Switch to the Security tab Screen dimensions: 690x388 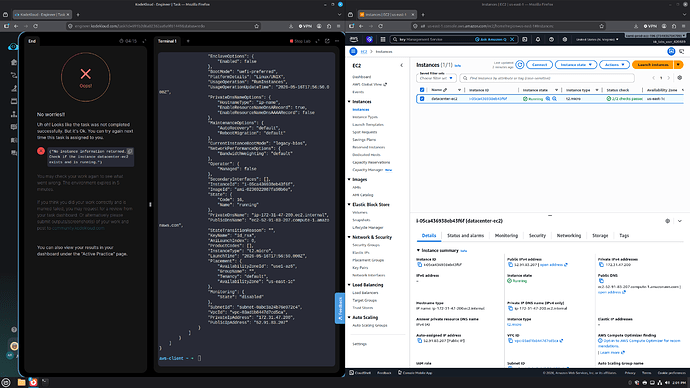coord(537,236)
